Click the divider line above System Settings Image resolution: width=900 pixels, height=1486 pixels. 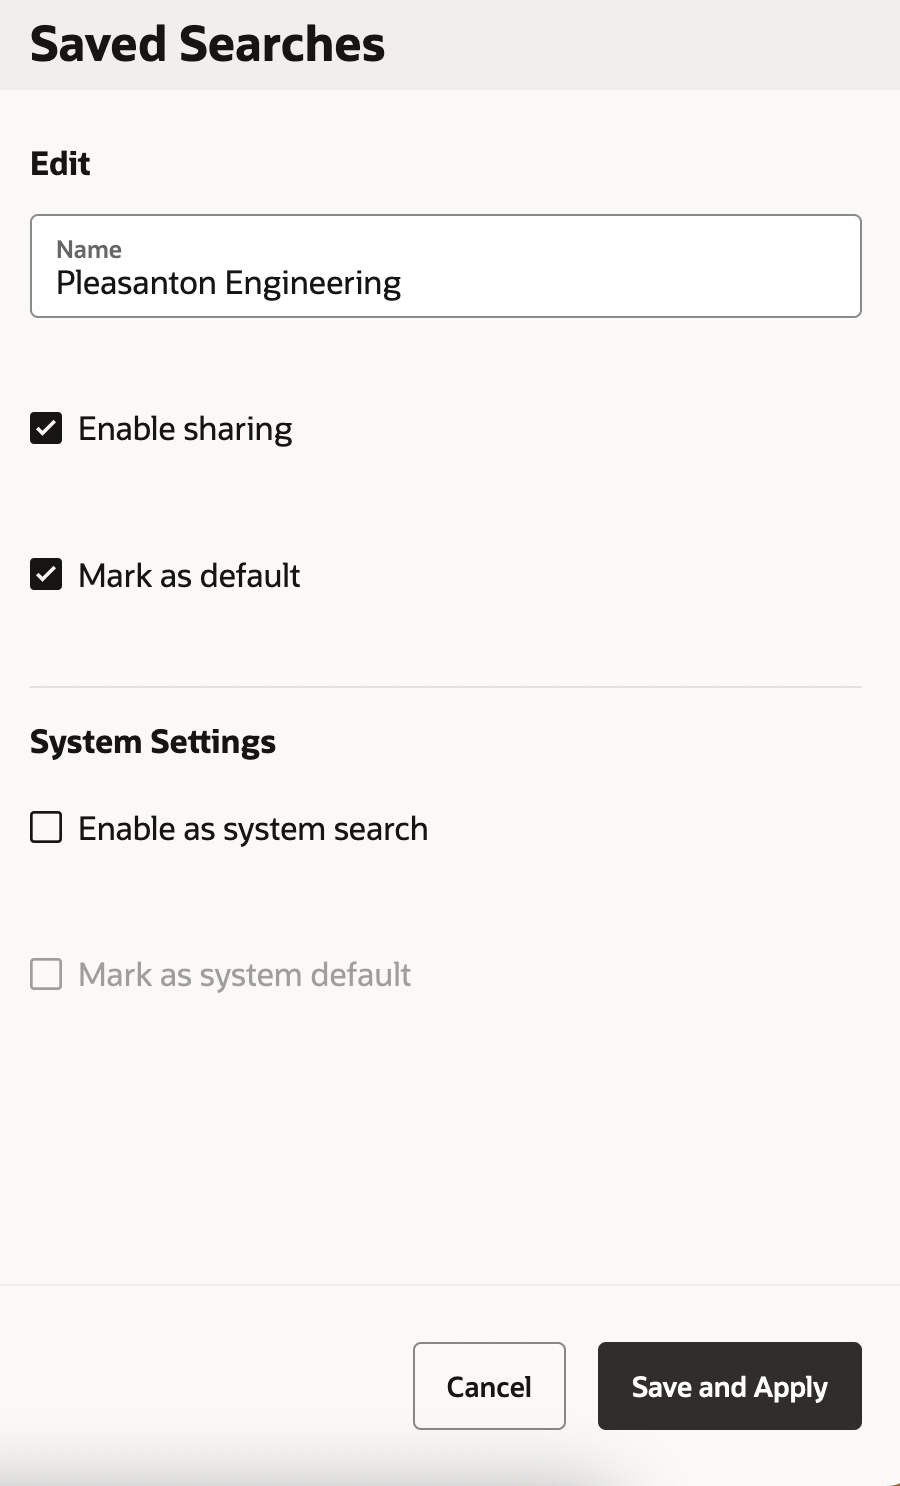pos(445,687)
